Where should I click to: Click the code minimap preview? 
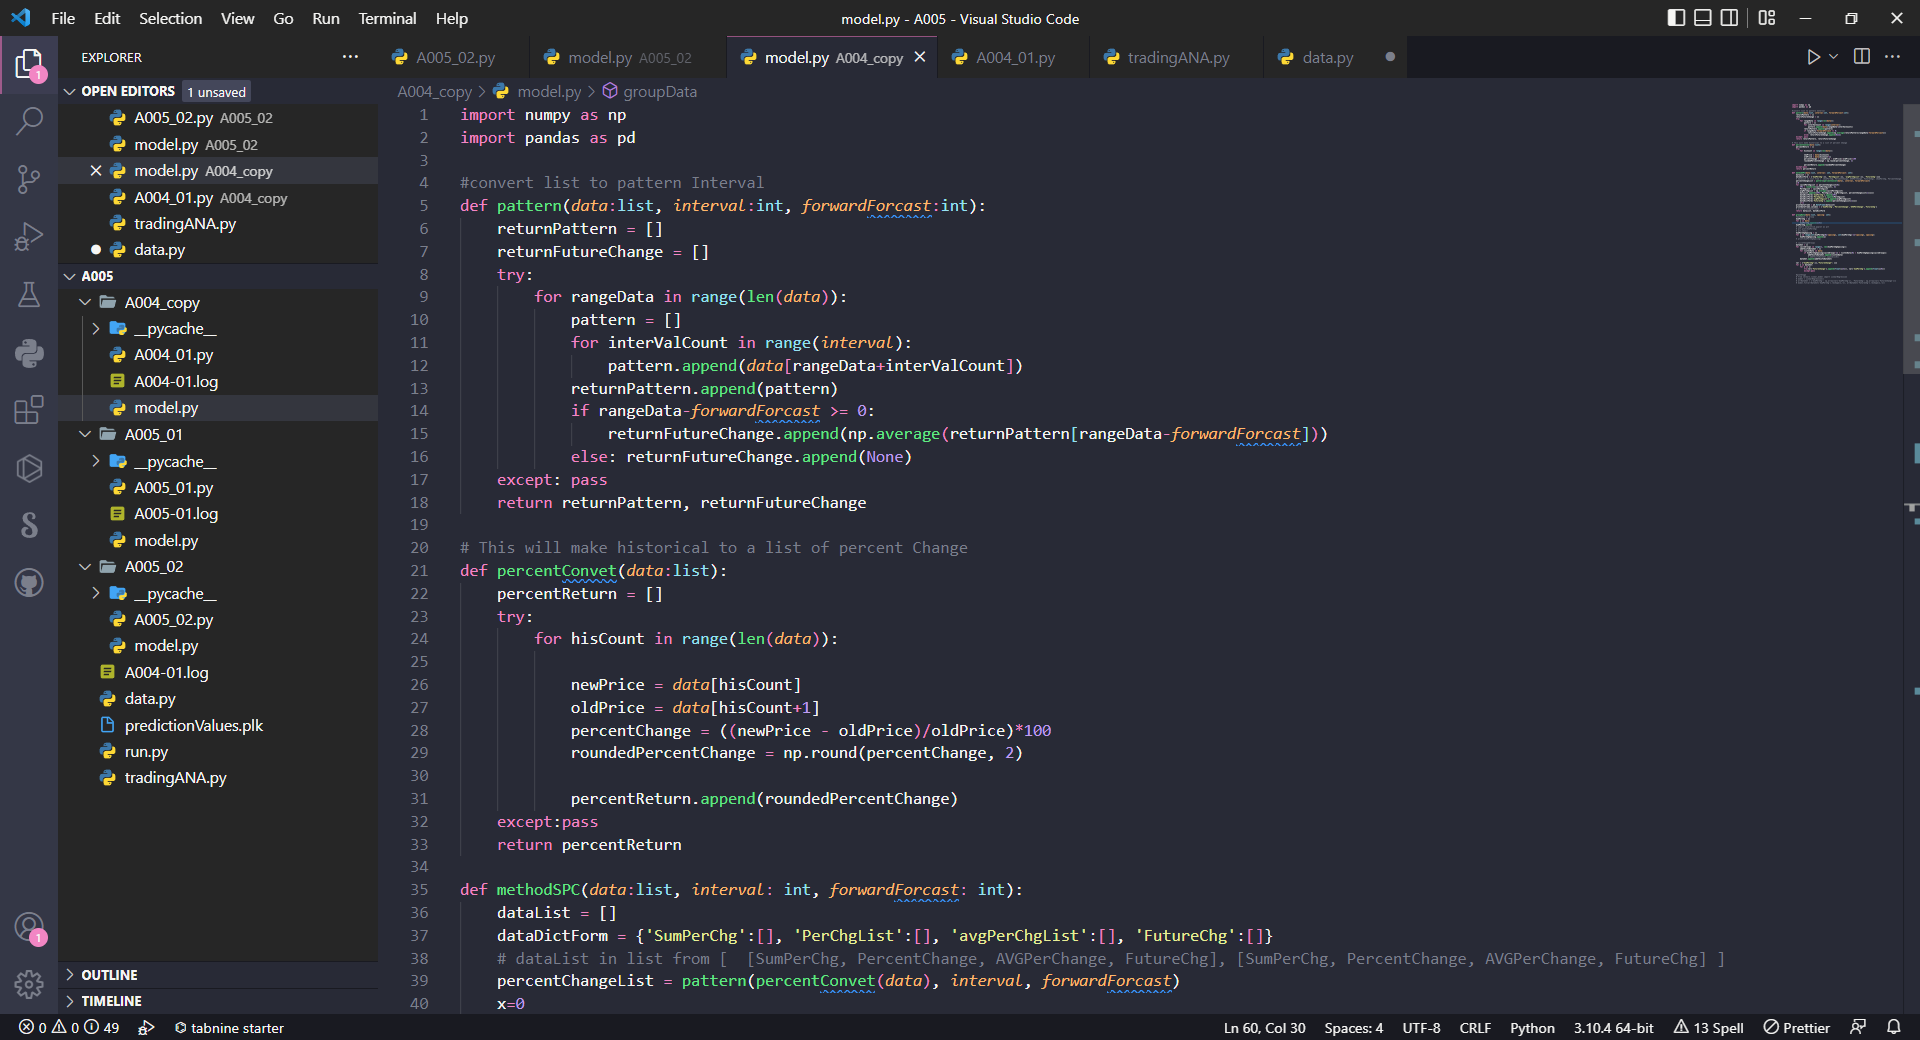(1845, 195)
